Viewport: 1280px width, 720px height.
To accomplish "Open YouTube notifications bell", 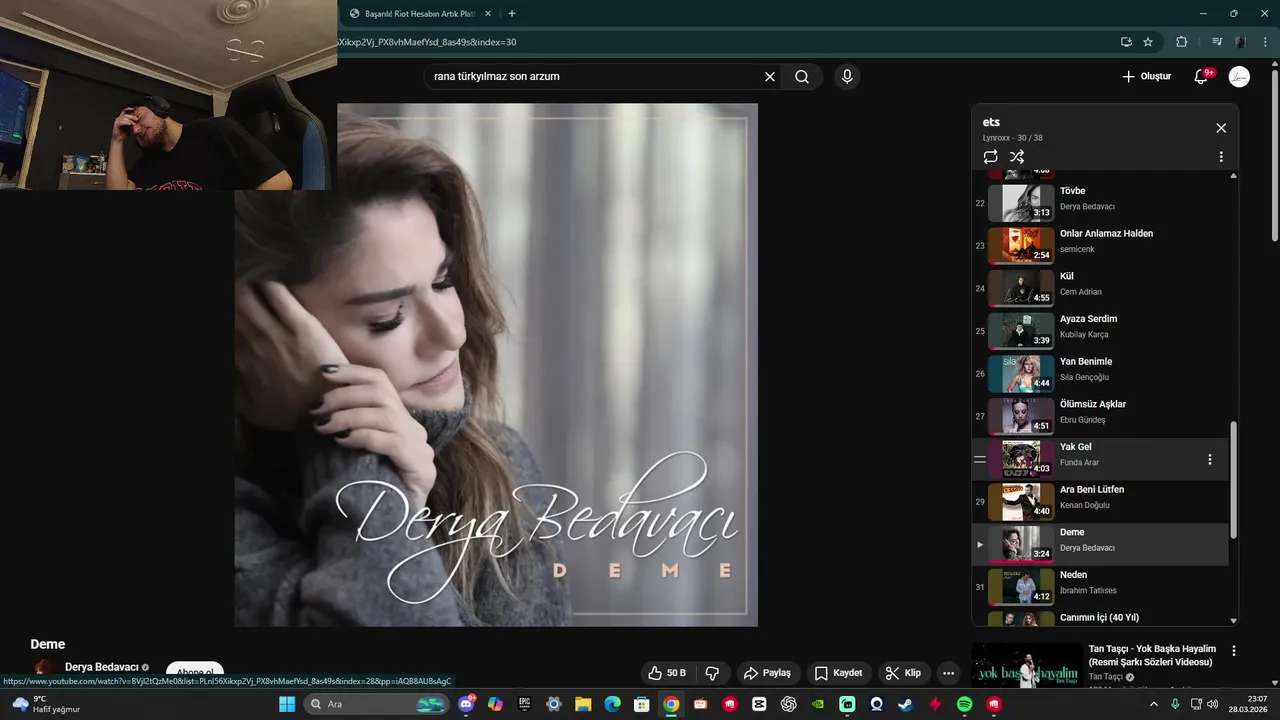I will pyautogui.click(x=1202, y=77).
